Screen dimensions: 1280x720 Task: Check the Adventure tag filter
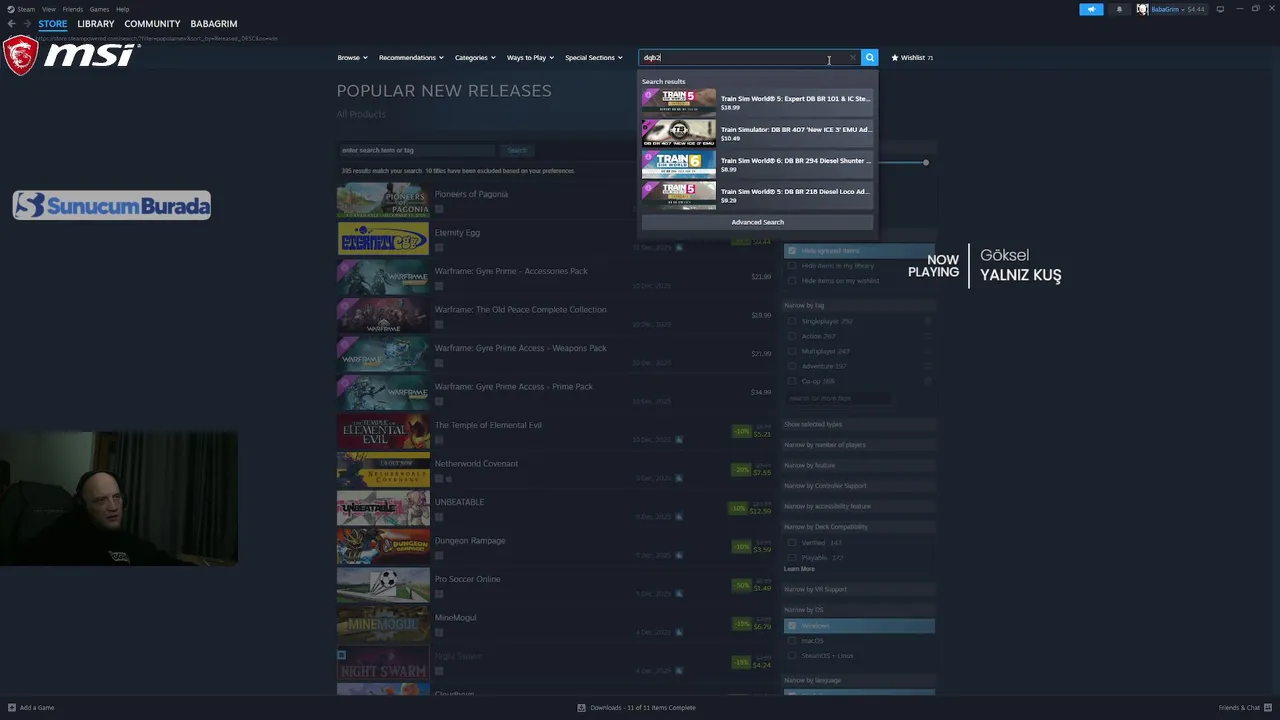pos(792,366)
